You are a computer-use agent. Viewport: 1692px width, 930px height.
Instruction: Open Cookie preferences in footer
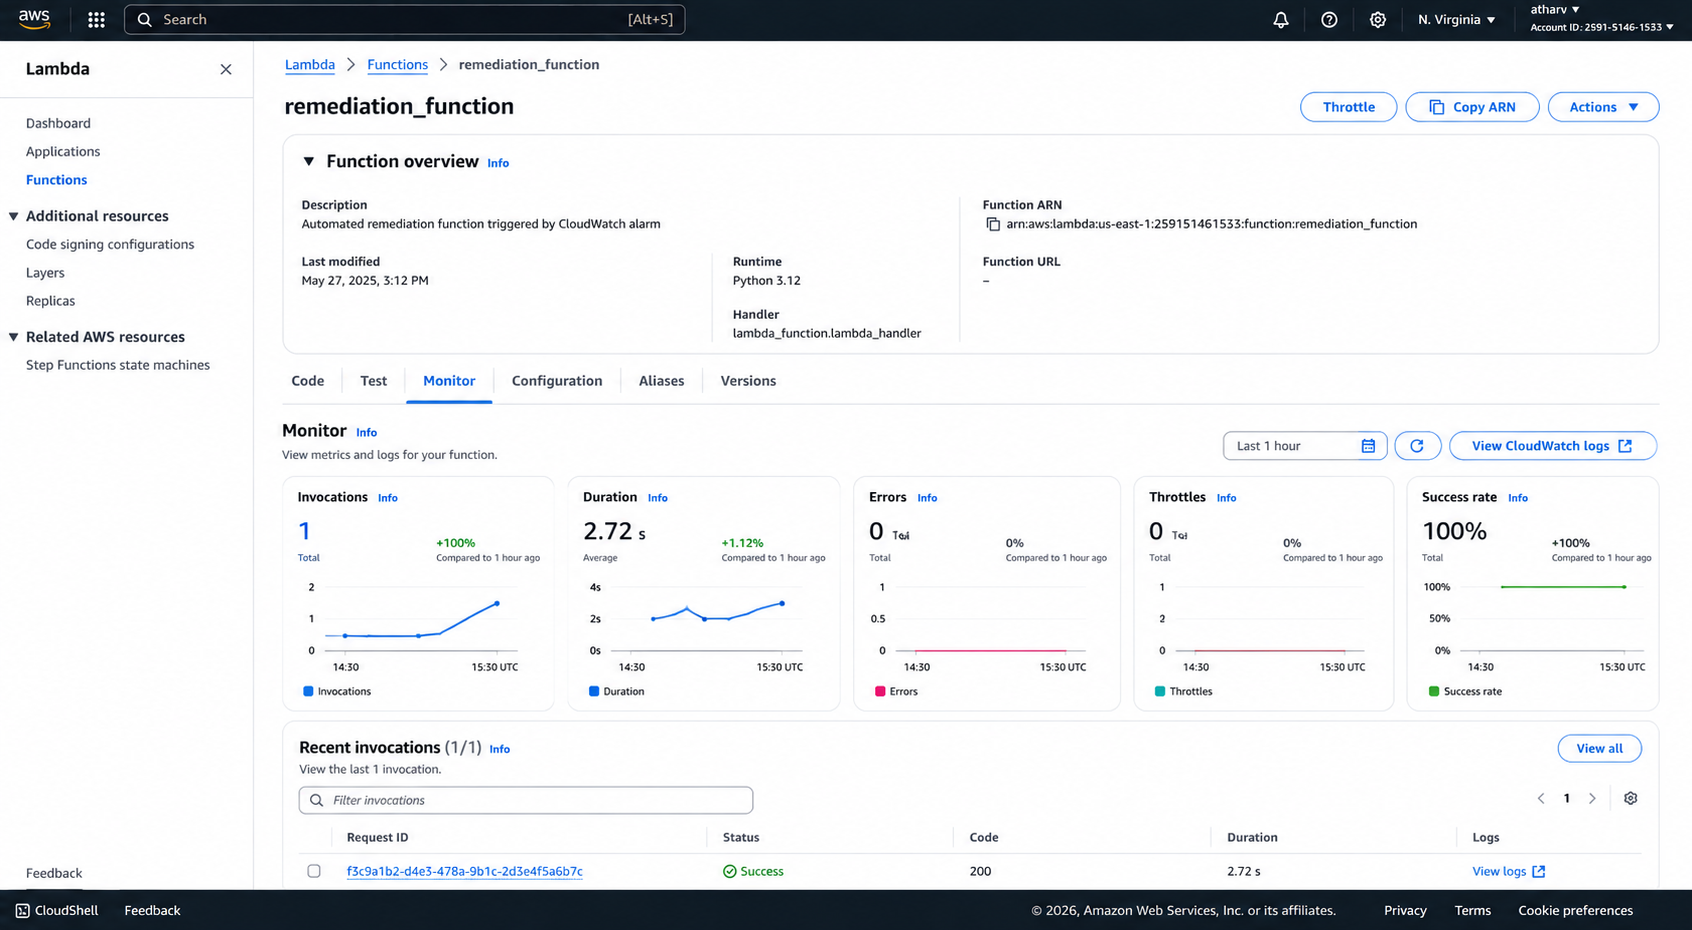point(1575,910)
